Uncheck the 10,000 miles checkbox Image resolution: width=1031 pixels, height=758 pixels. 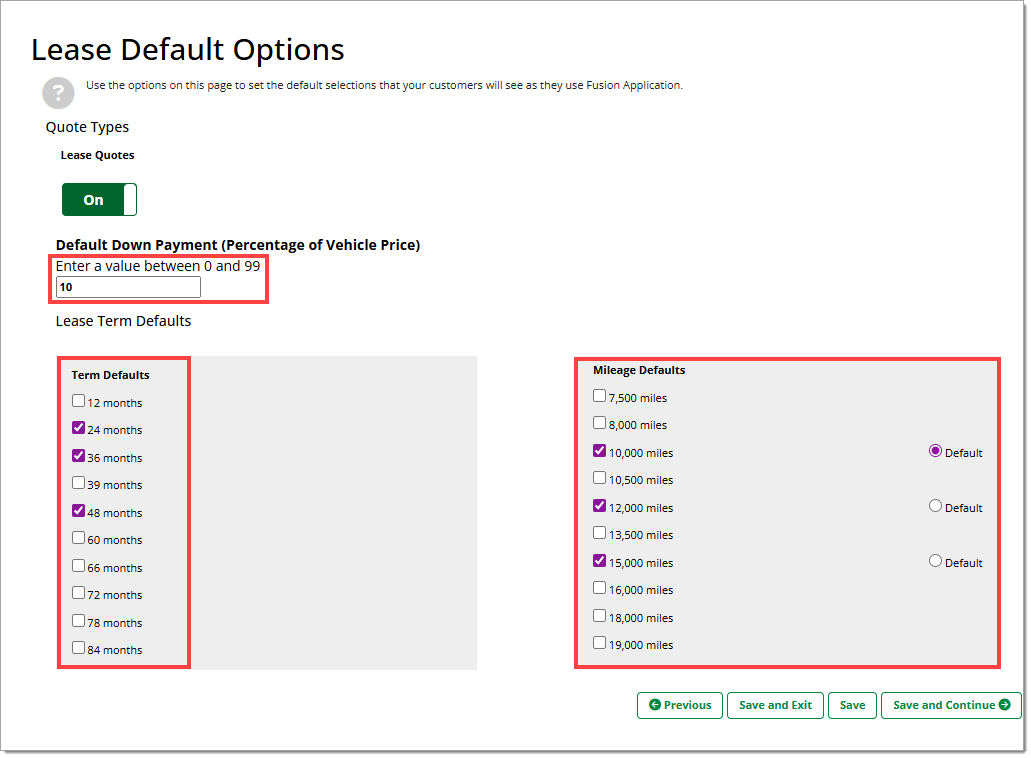tap(600, 452)
